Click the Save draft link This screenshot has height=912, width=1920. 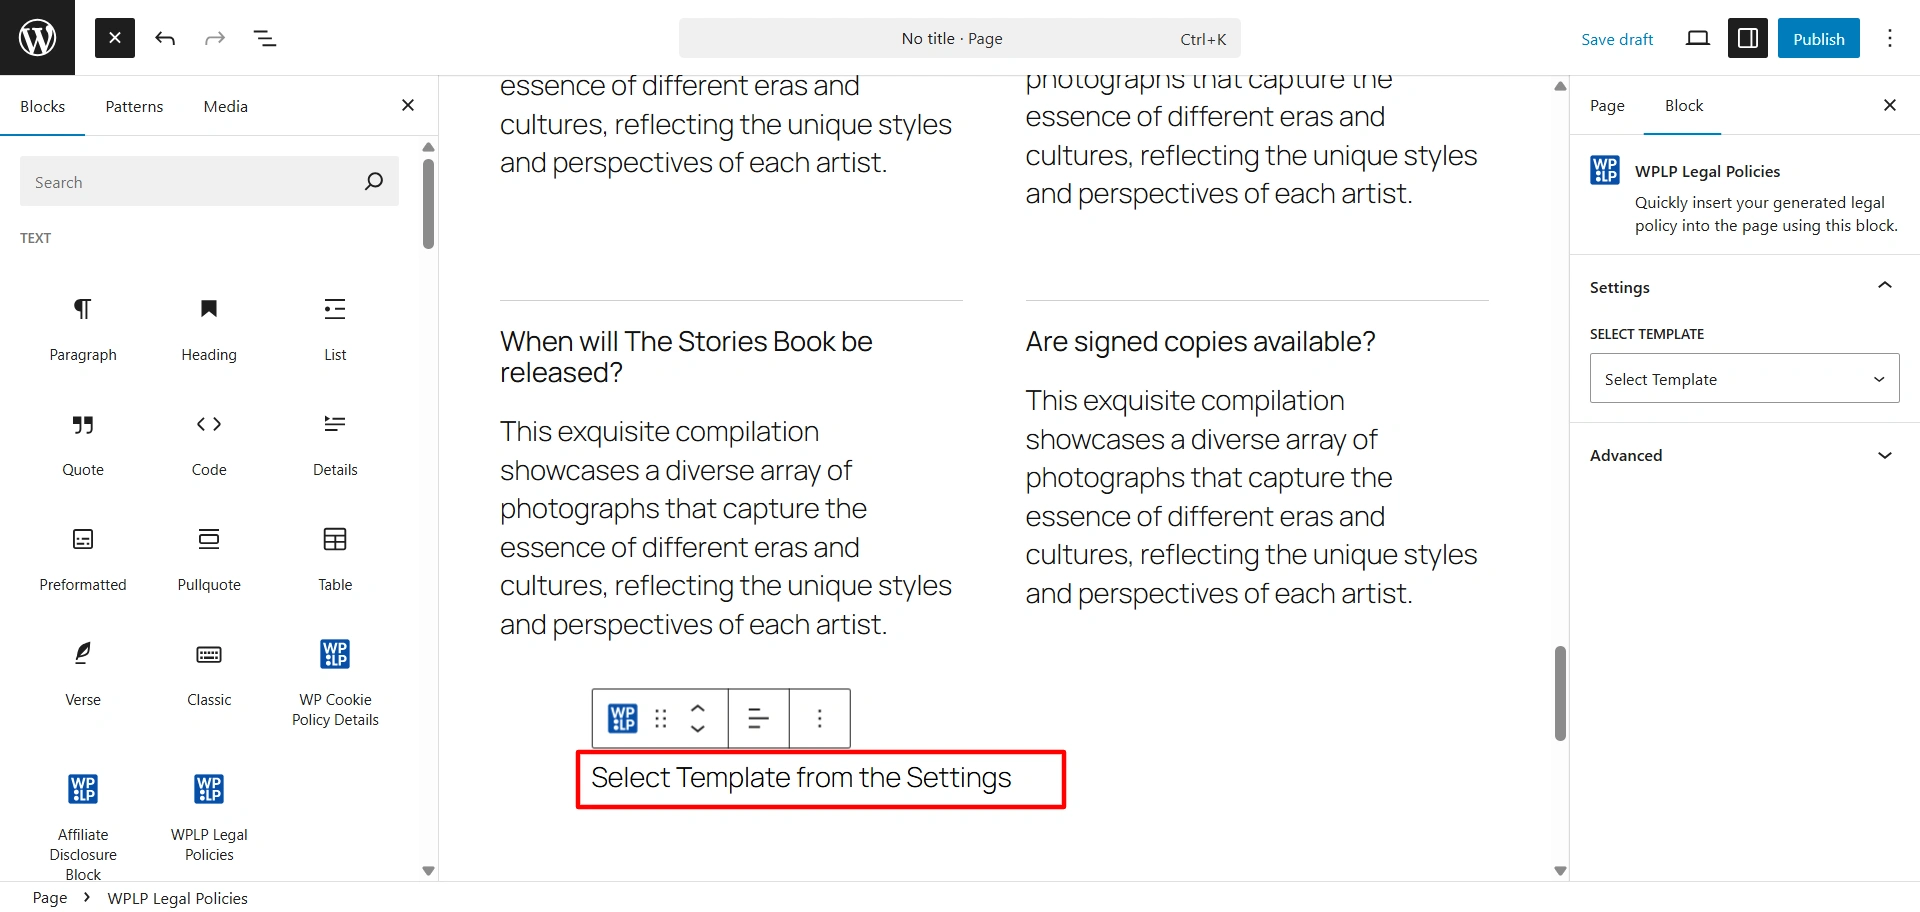click(x=1617, y=40)
